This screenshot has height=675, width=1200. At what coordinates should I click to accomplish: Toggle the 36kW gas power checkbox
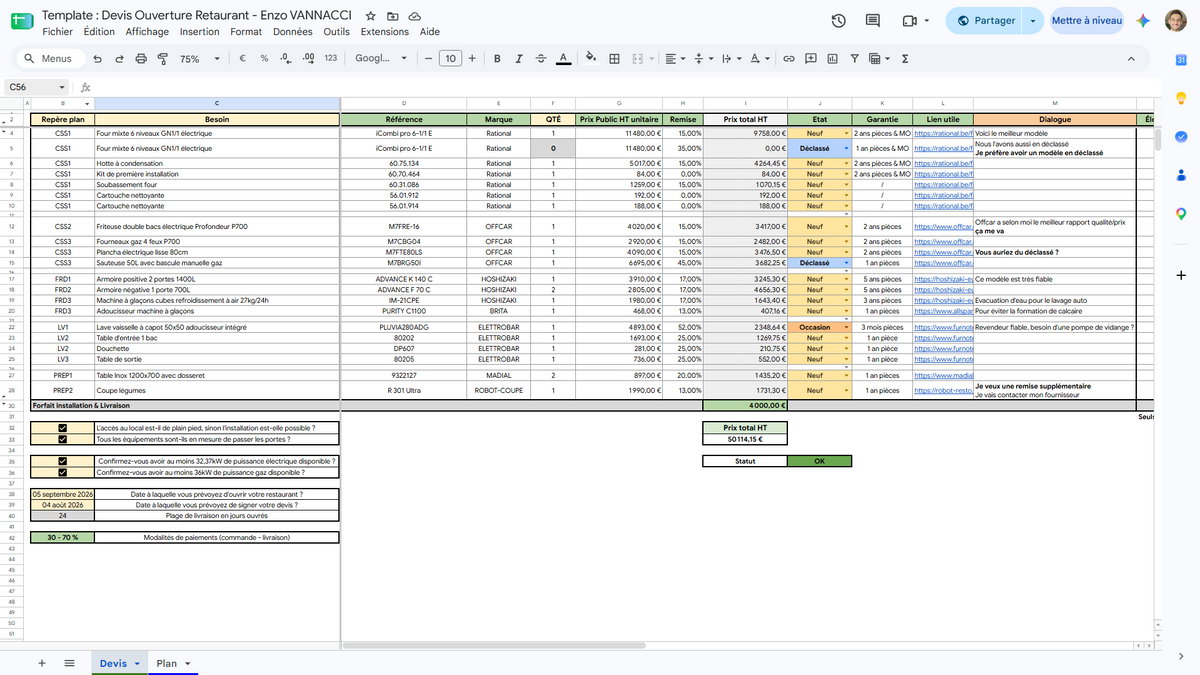pos(63,472)
